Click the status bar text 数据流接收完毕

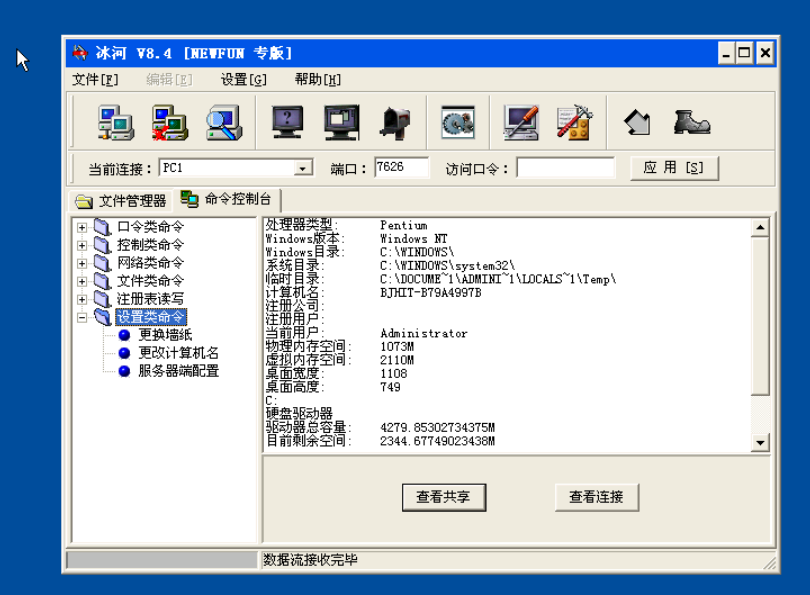(x=310, y=560)
